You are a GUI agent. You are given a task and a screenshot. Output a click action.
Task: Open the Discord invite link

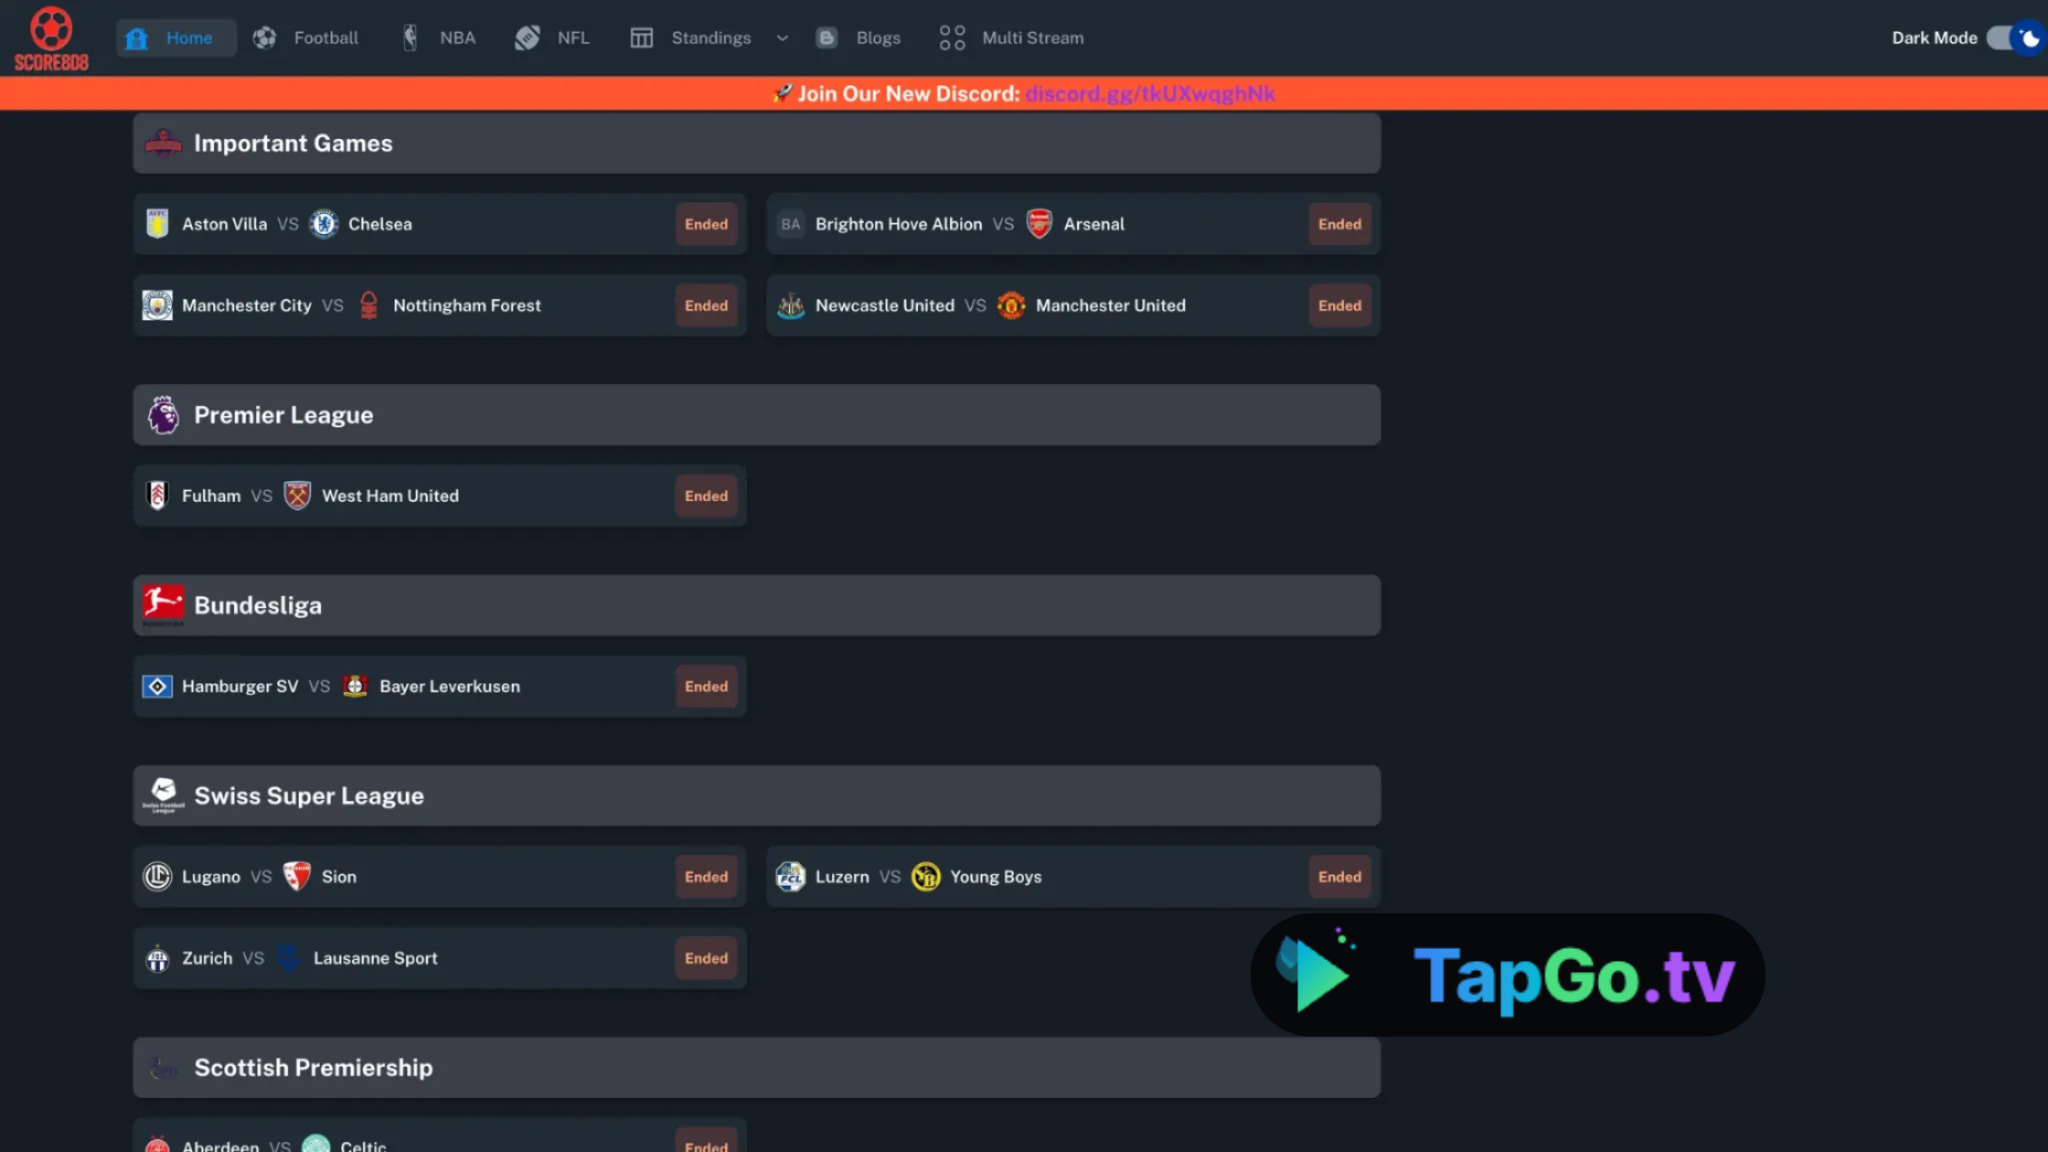point(1150,94)
